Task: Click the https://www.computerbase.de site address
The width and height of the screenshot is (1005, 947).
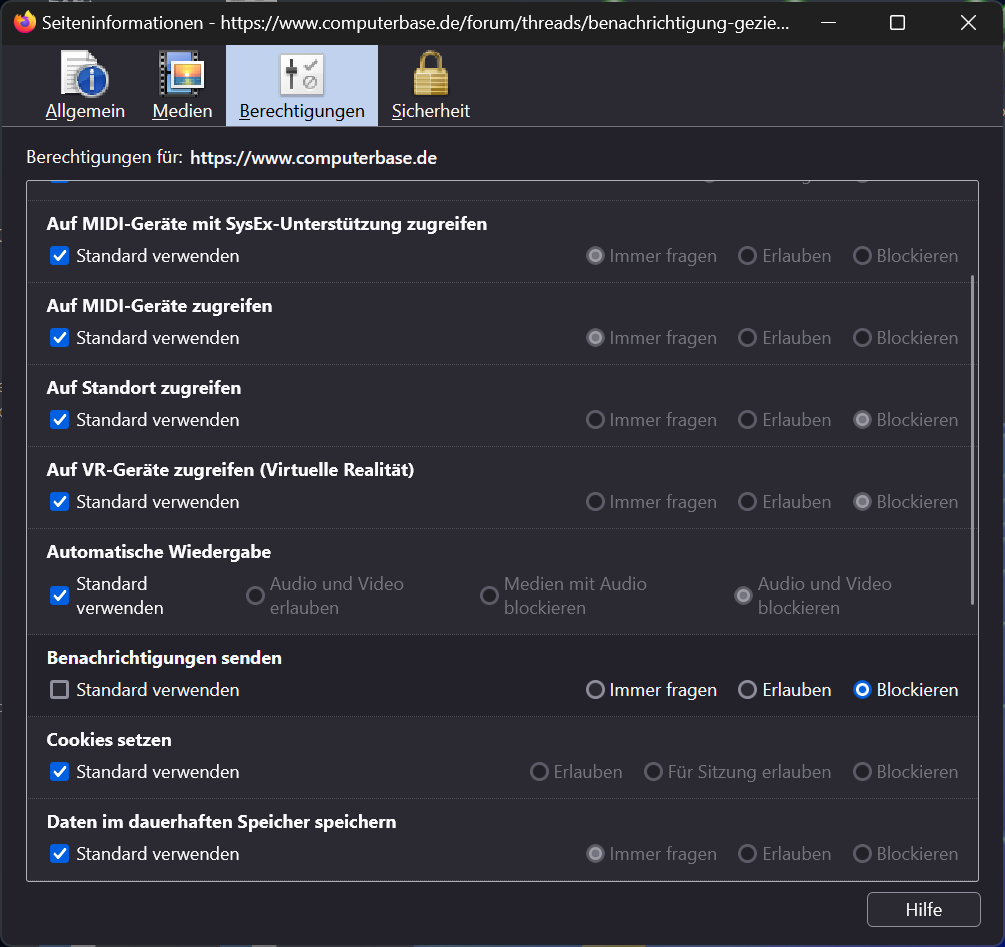Action: (x=313, y=158)
